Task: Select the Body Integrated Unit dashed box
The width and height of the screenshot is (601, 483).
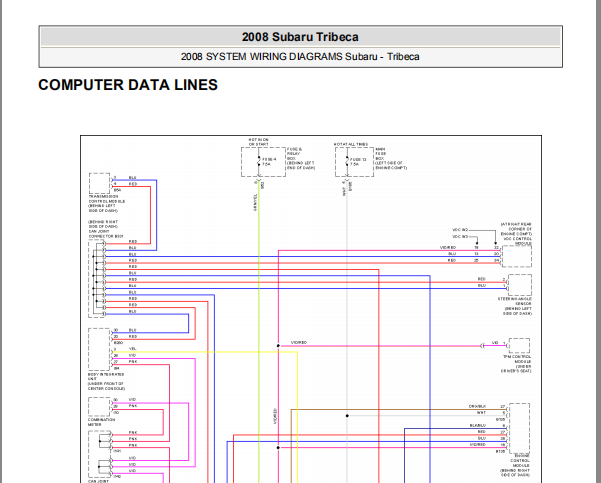Action: coord(99,349)
